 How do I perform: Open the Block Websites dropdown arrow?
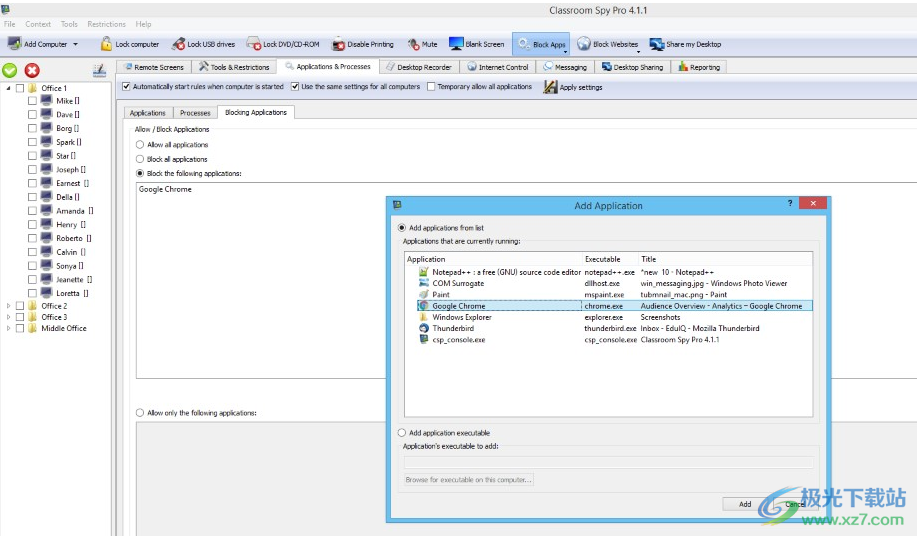click(x=638, y=51)
